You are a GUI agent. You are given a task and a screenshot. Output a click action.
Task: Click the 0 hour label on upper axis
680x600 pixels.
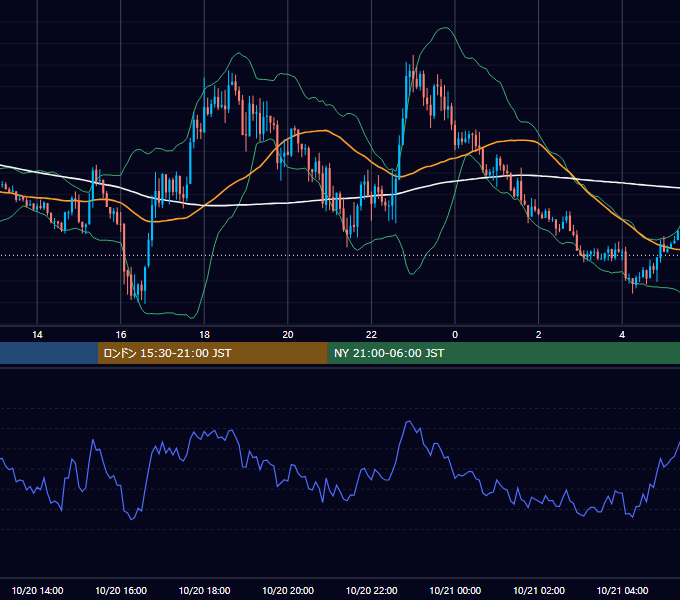455,335
